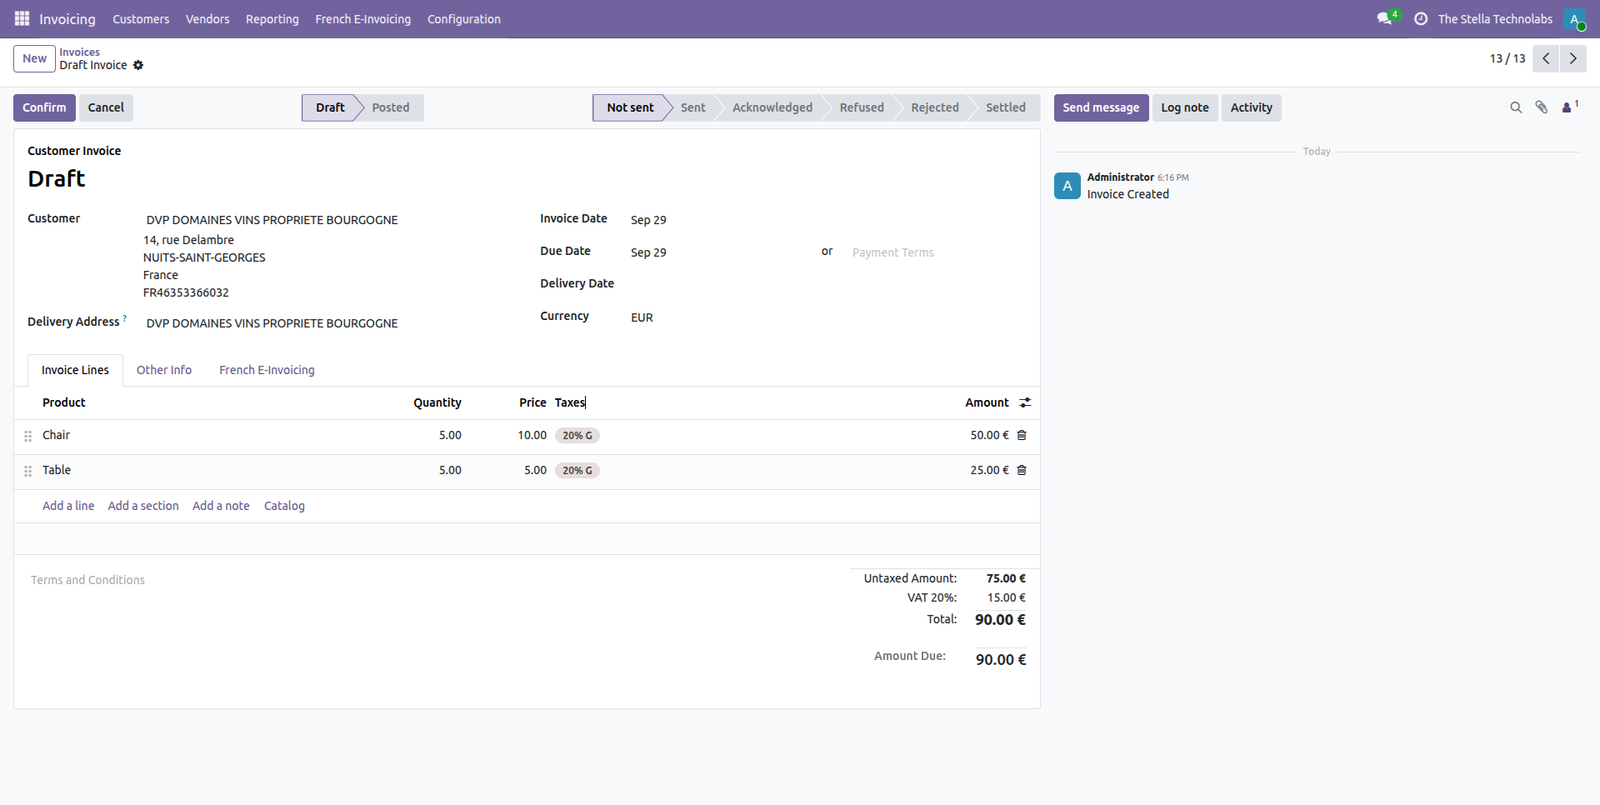Open the product Catalog
Screen dimensions: 1600x805
(284, 506)
